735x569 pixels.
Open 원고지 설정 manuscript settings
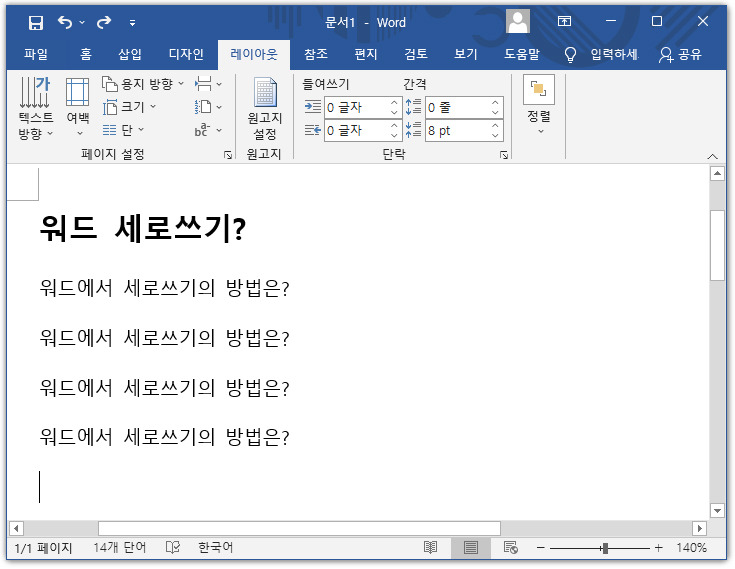click(x=264, y=109)
